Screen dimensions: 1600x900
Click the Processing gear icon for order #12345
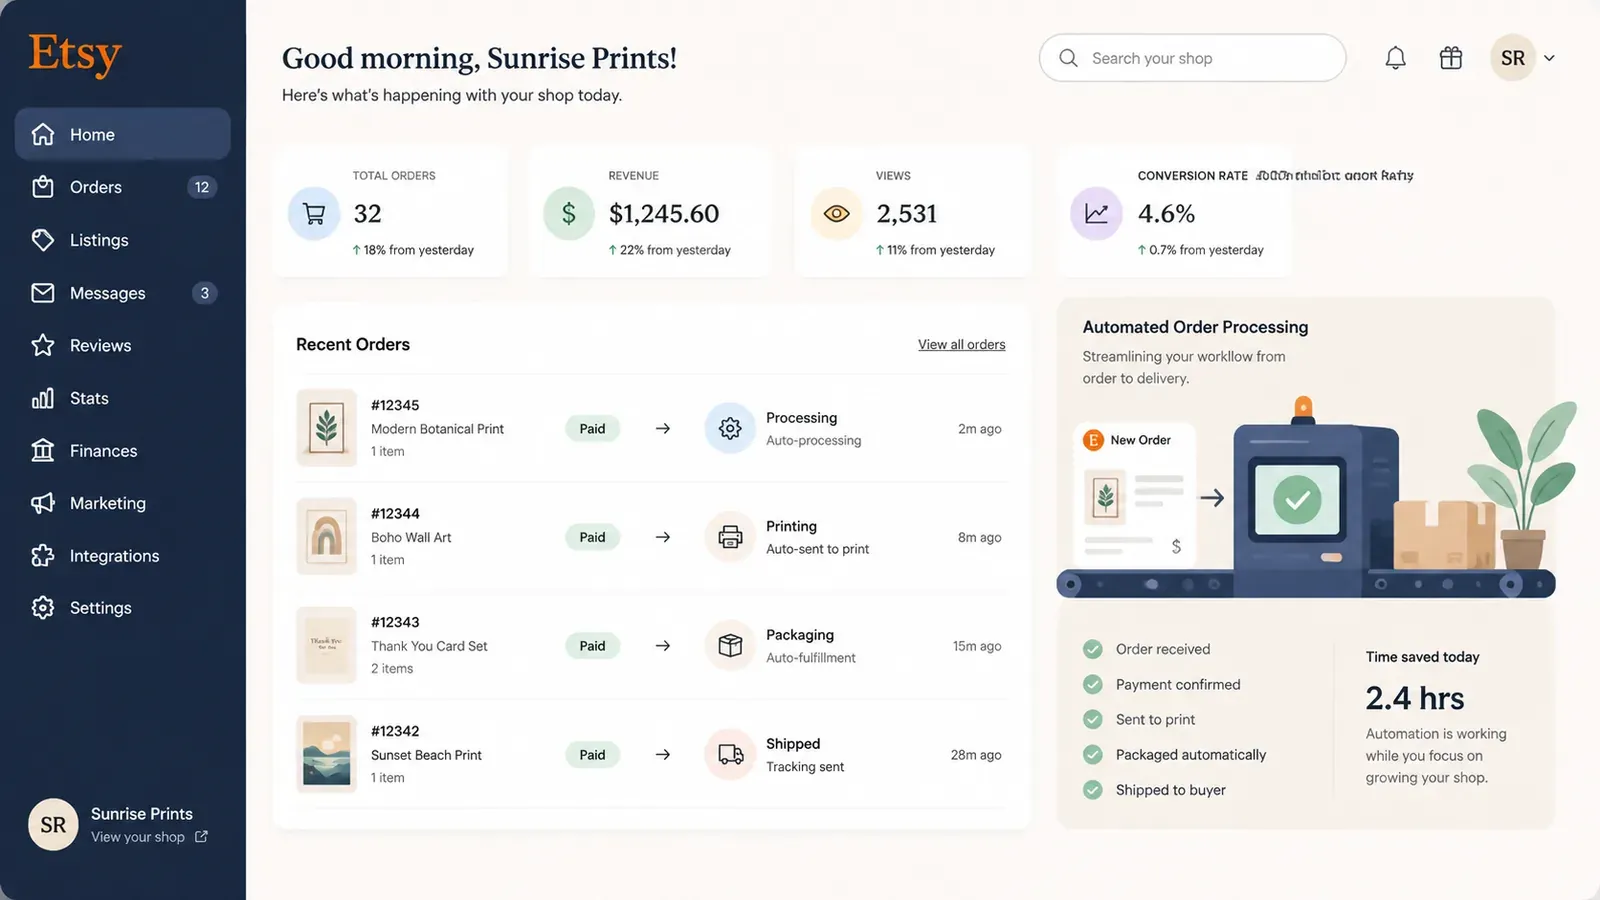[x=730, y=428]
